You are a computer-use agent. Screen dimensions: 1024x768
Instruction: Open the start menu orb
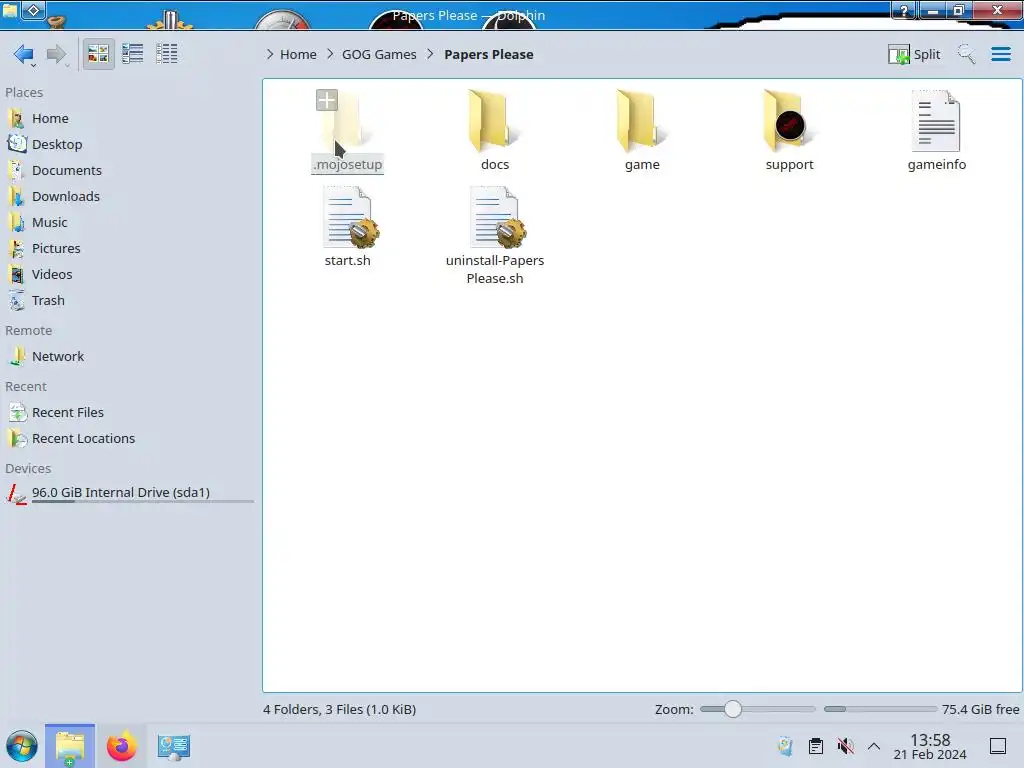22,746
